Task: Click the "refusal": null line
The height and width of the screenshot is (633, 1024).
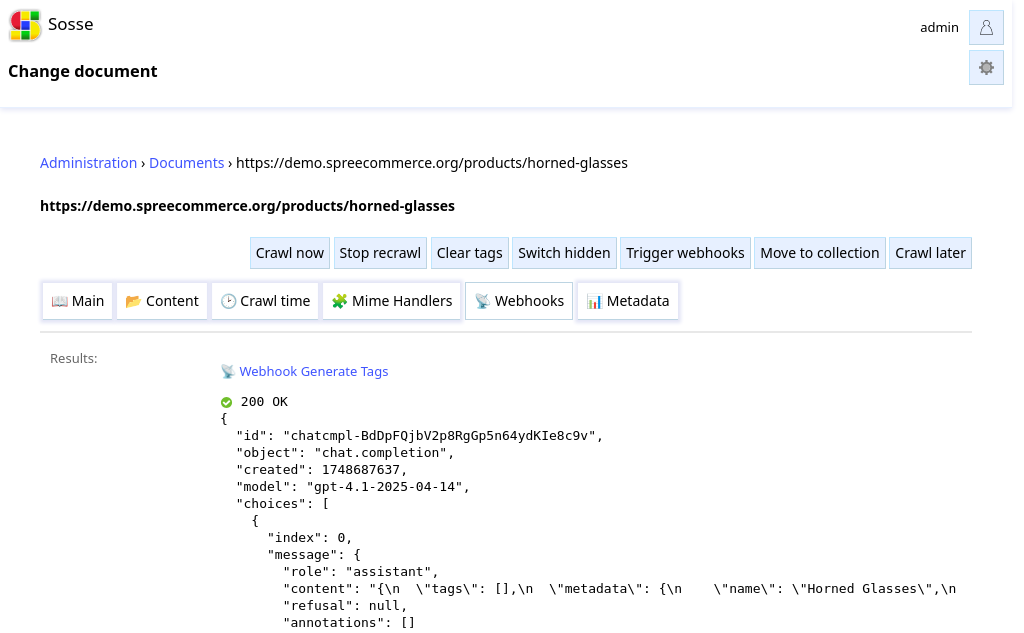Action: (x=345, y=606)
